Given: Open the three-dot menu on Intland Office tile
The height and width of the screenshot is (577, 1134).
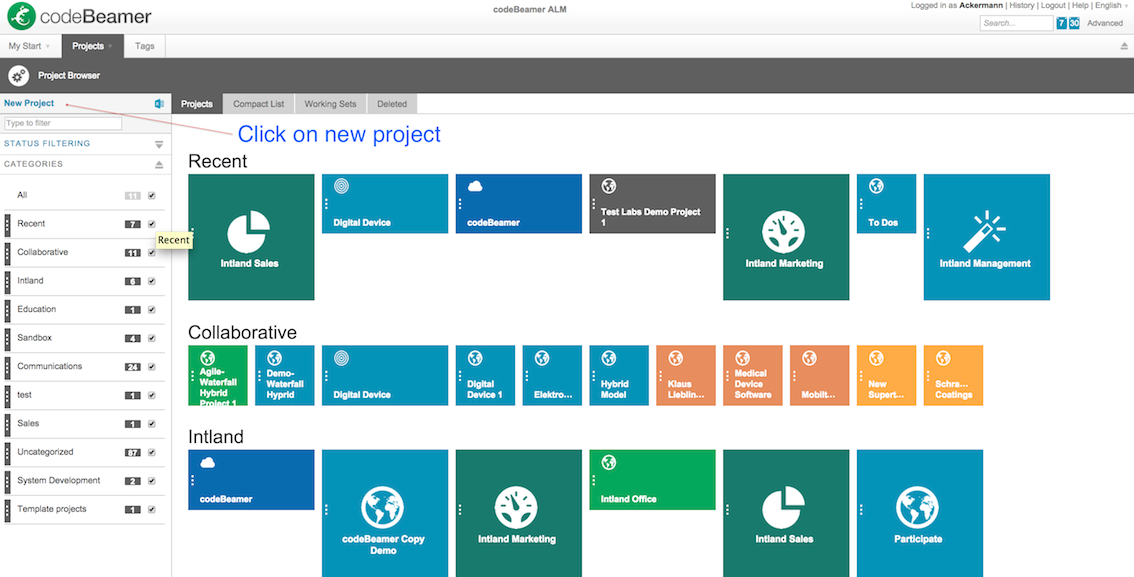Looking at the screenshot, I should click(x=594, y=480).
